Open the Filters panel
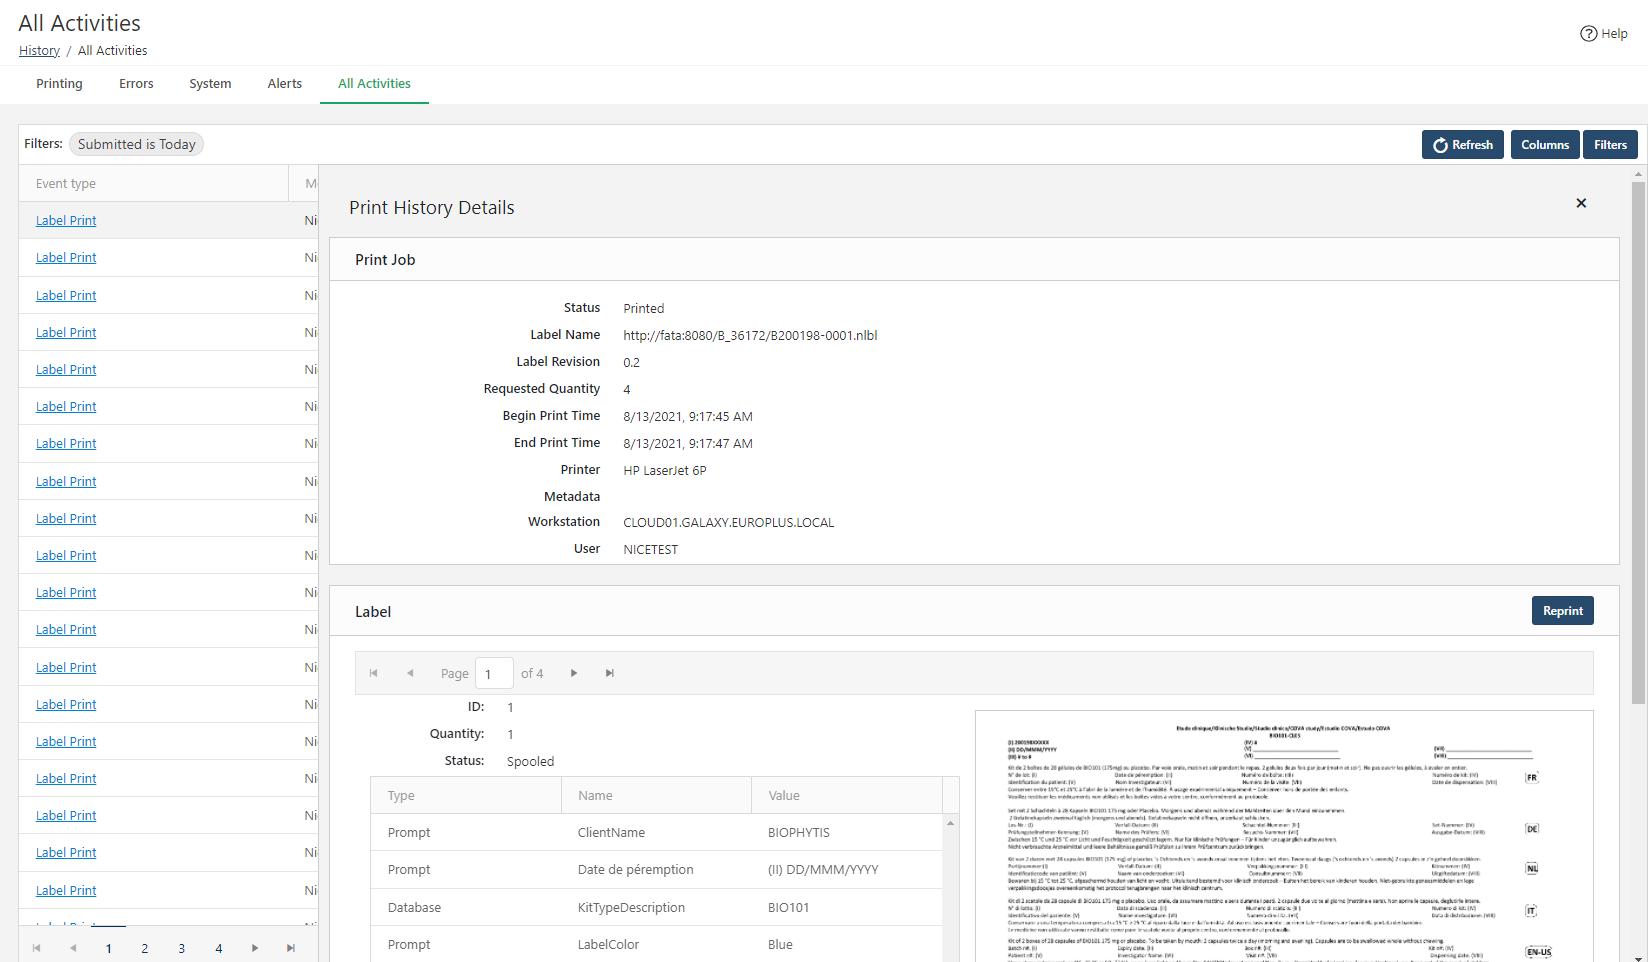Screen dimensions: 1648x962 1610,145
